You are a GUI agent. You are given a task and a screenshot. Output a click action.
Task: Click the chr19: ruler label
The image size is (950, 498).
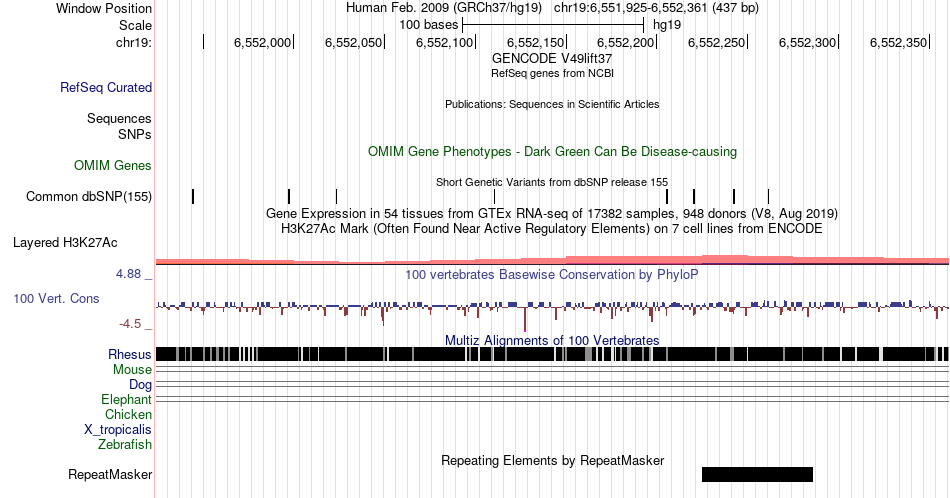133,42
